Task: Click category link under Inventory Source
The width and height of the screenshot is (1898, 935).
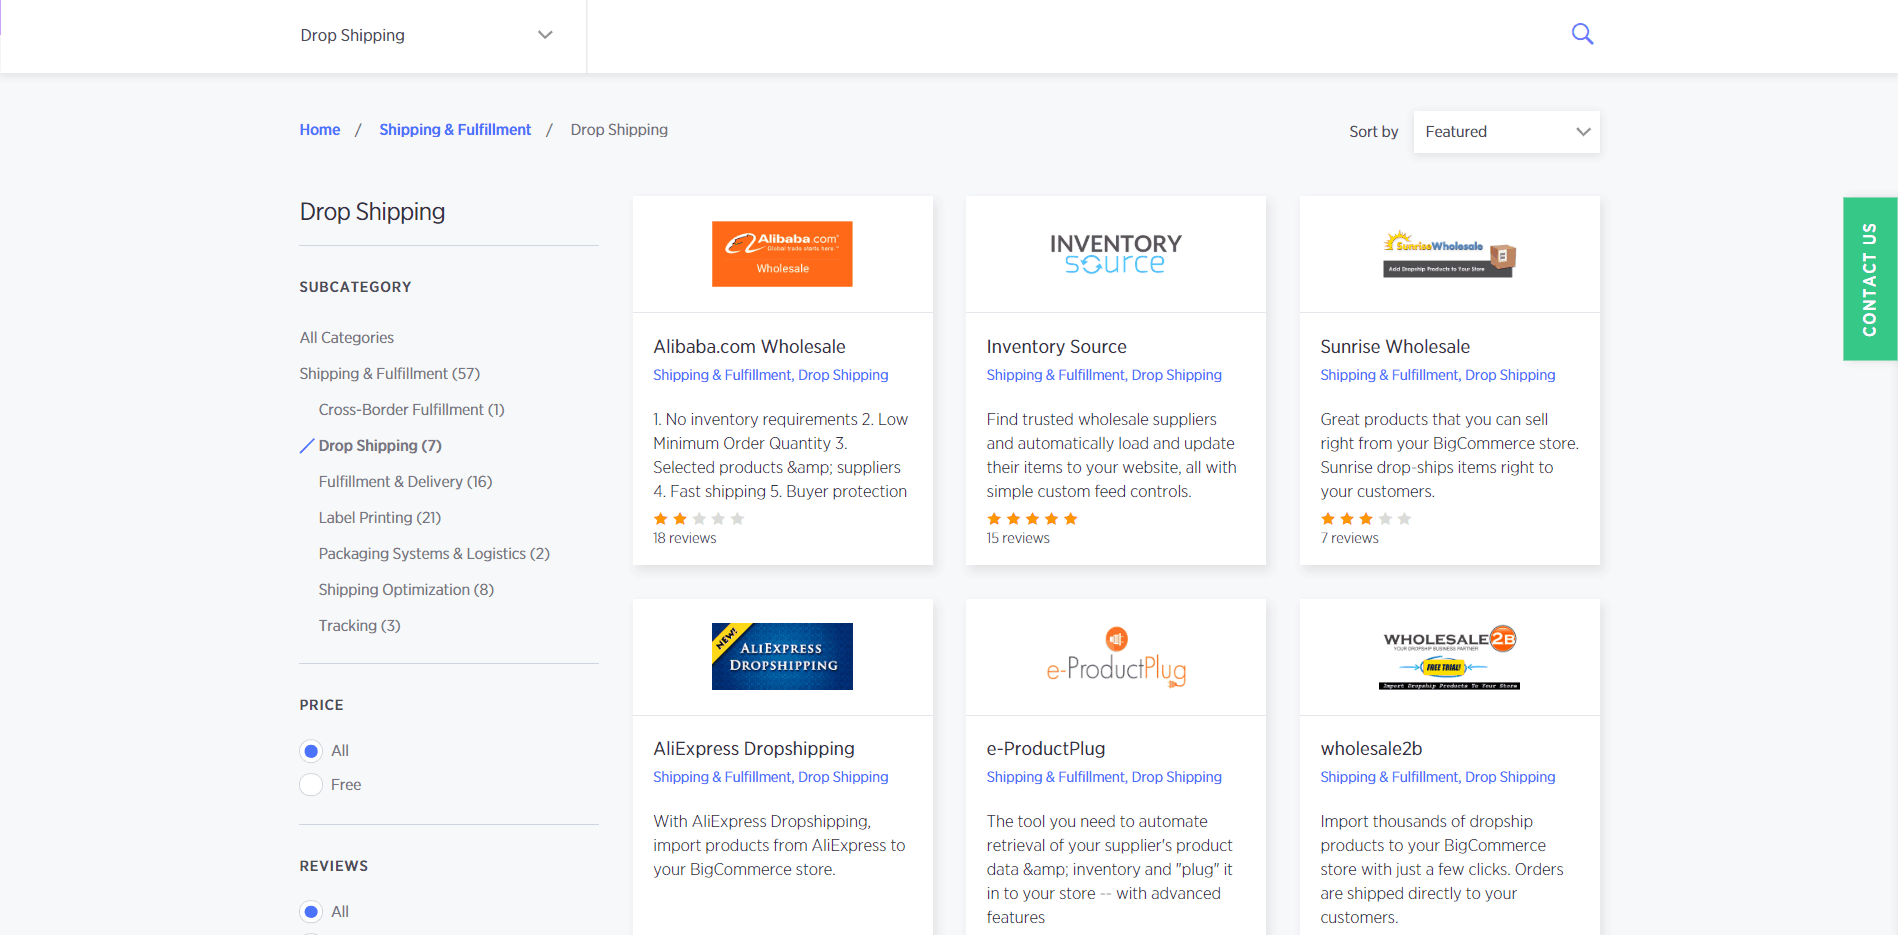Action: [x=1104, y=375]
